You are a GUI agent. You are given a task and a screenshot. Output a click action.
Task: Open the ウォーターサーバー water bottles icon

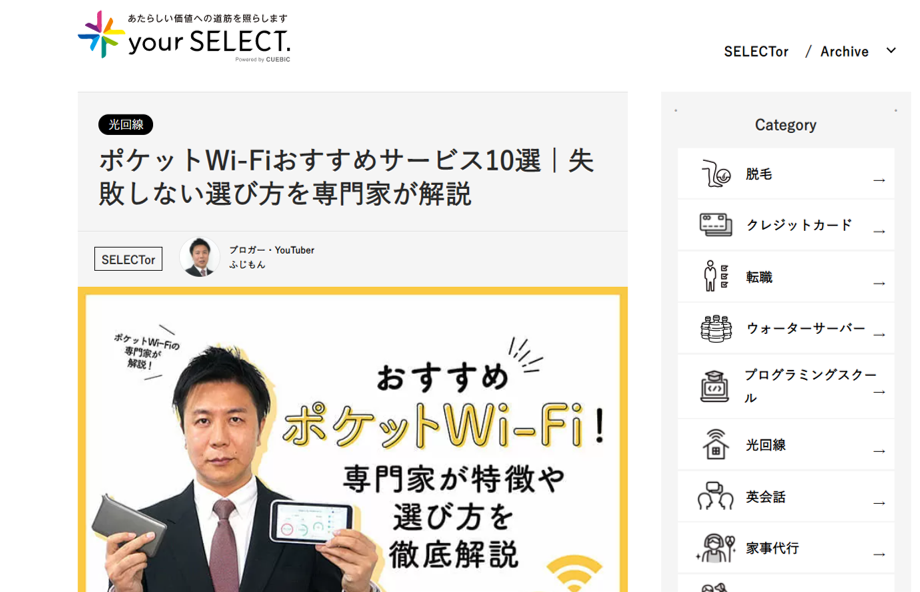coord(716,328)
